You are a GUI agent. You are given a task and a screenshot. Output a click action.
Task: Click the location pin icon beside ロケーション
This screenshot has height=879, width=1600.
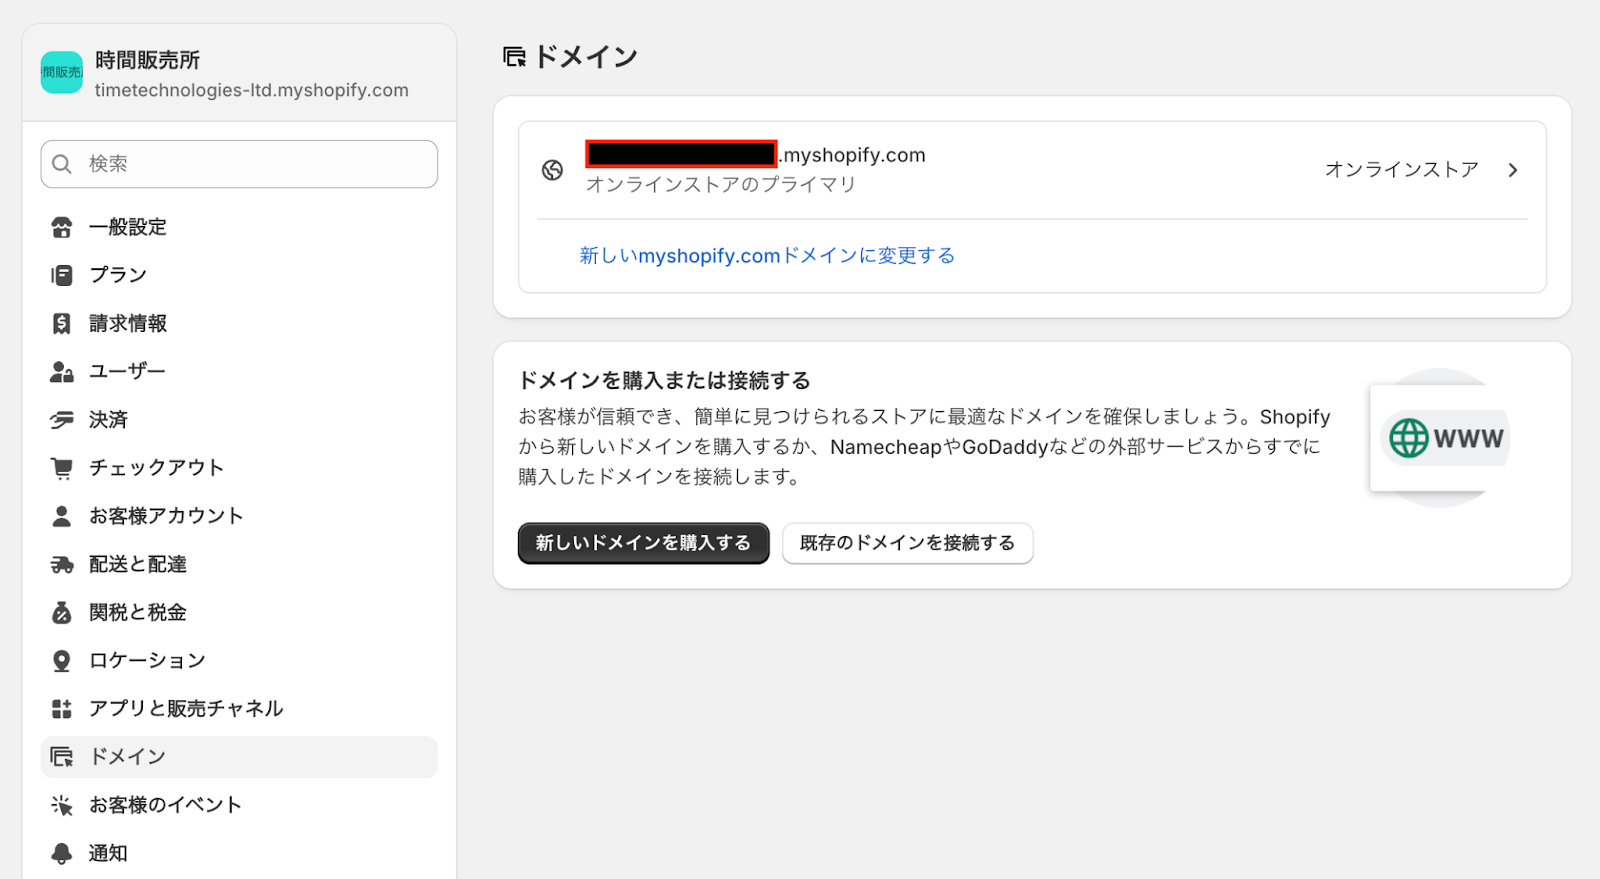pyautogui.click(x=62, y=661)
